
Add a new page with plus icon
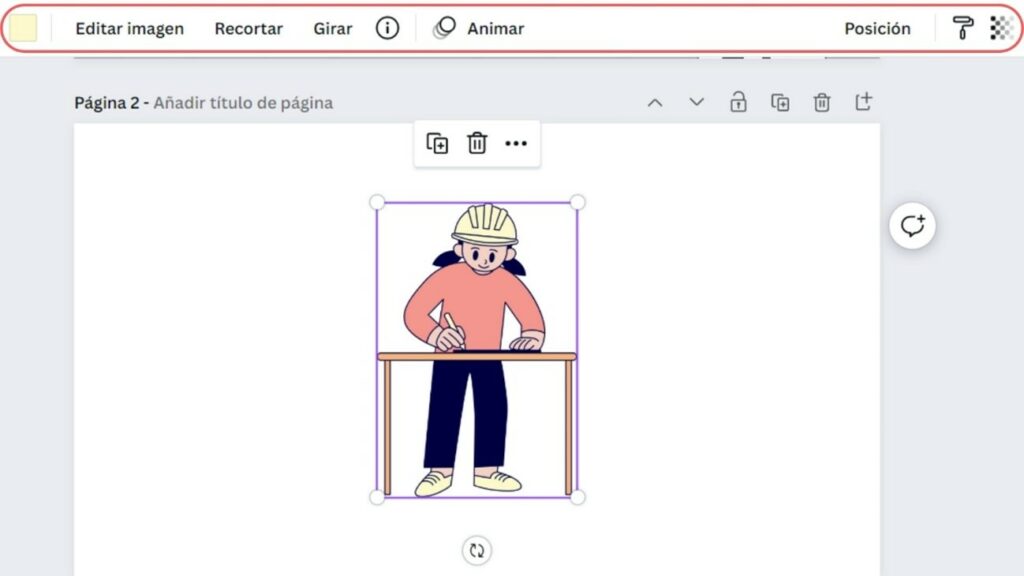[x=863, y=102]
